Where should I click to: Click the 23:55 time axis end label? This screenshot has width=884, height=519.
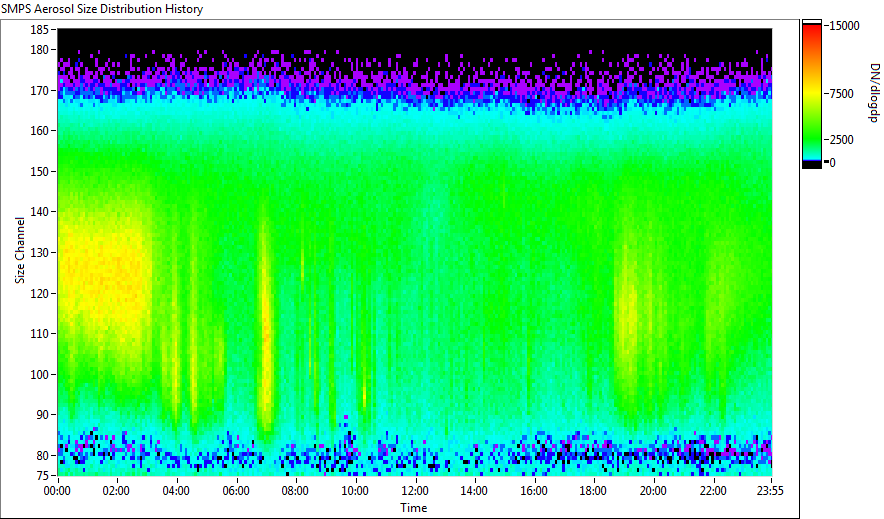click(x=770, y=491)
